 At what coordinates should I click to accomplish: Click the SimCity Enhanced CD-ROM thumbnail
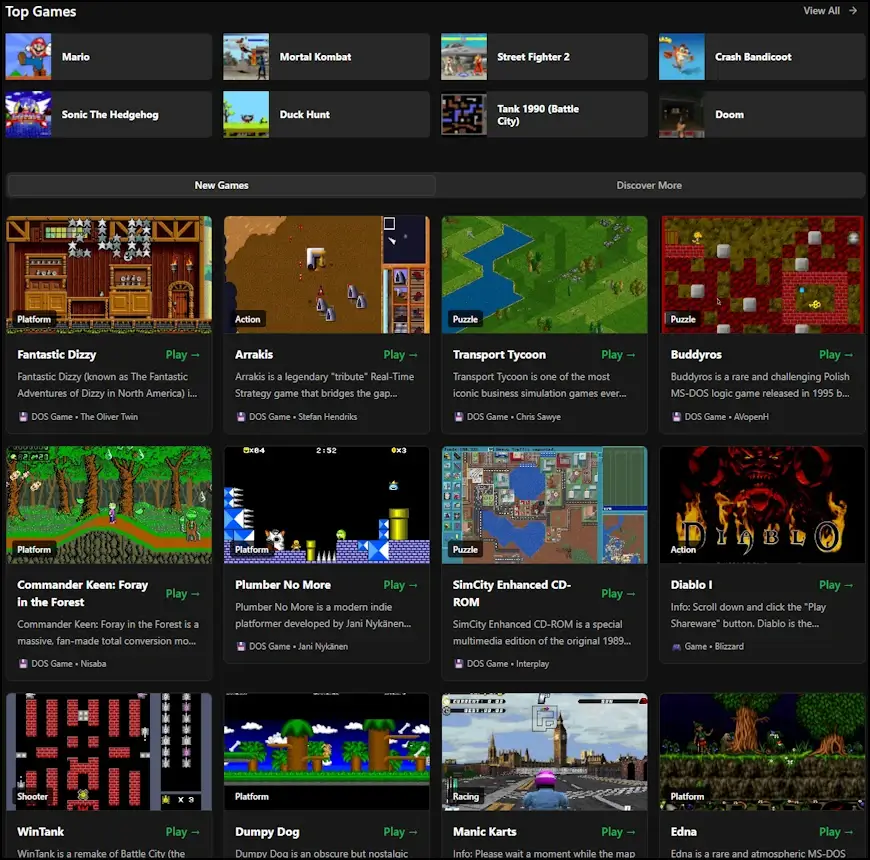[x=544, y=504]
